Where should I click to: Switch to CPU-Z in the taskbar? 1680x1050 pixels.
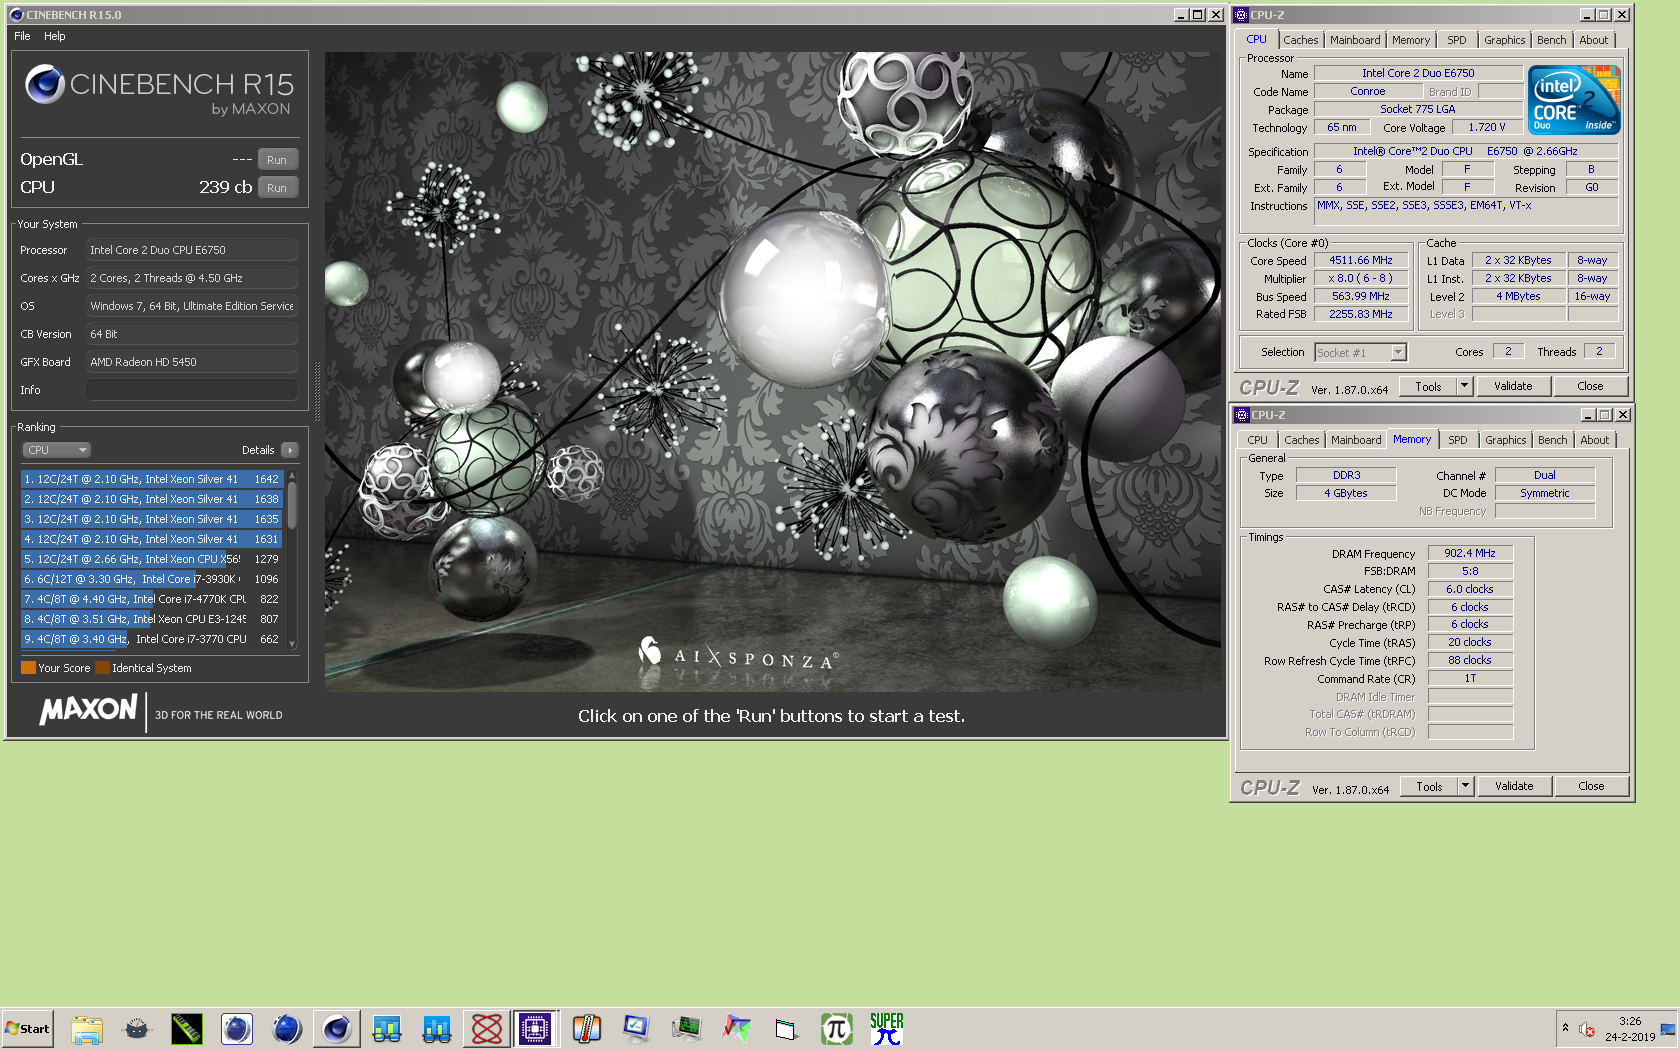point(535,1029)
